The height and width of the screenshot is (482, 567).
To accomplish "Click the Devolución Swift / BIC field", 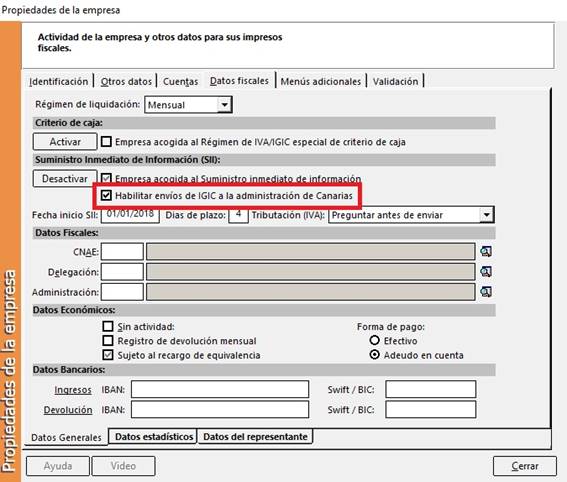I will tap(431, 409).
